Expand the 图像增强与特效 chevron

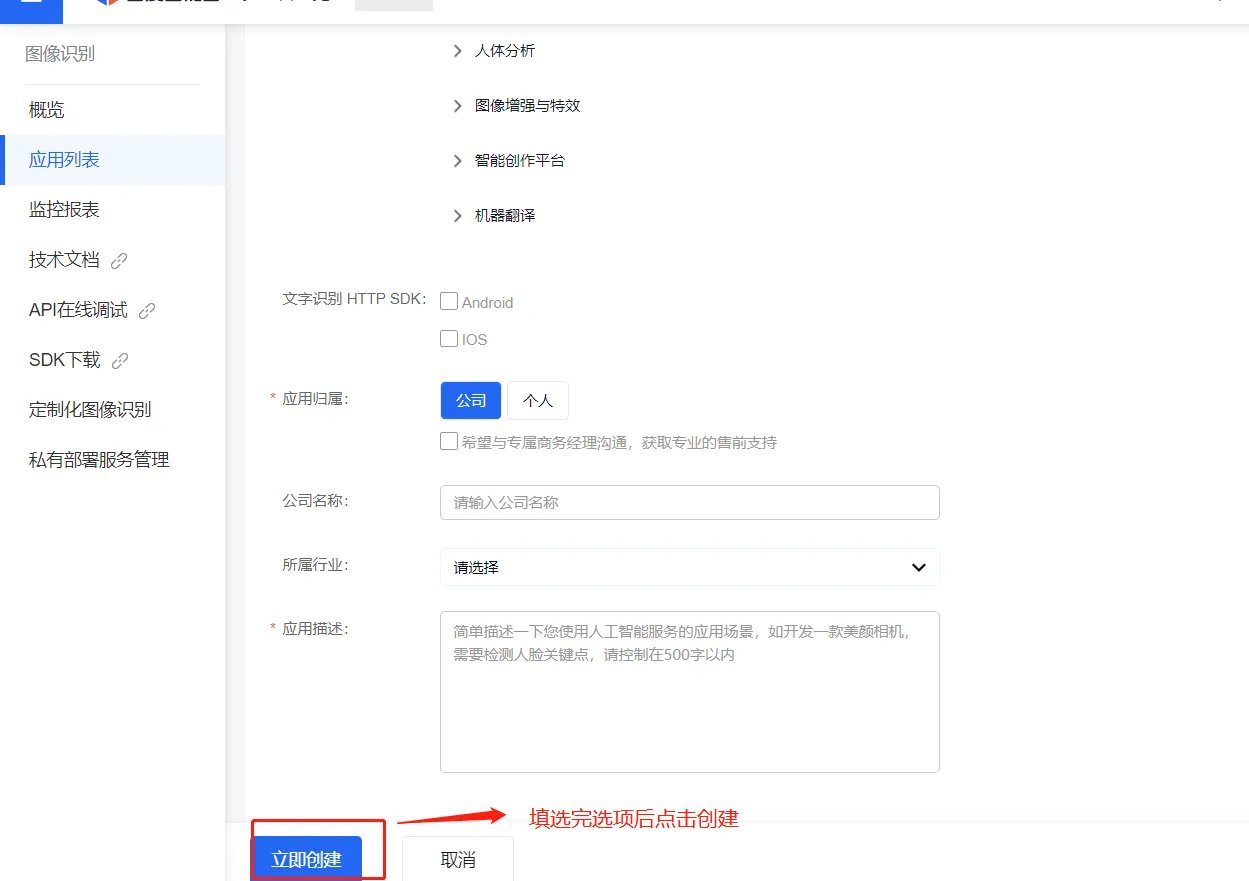pyautogui.click(x=457, y=106)
